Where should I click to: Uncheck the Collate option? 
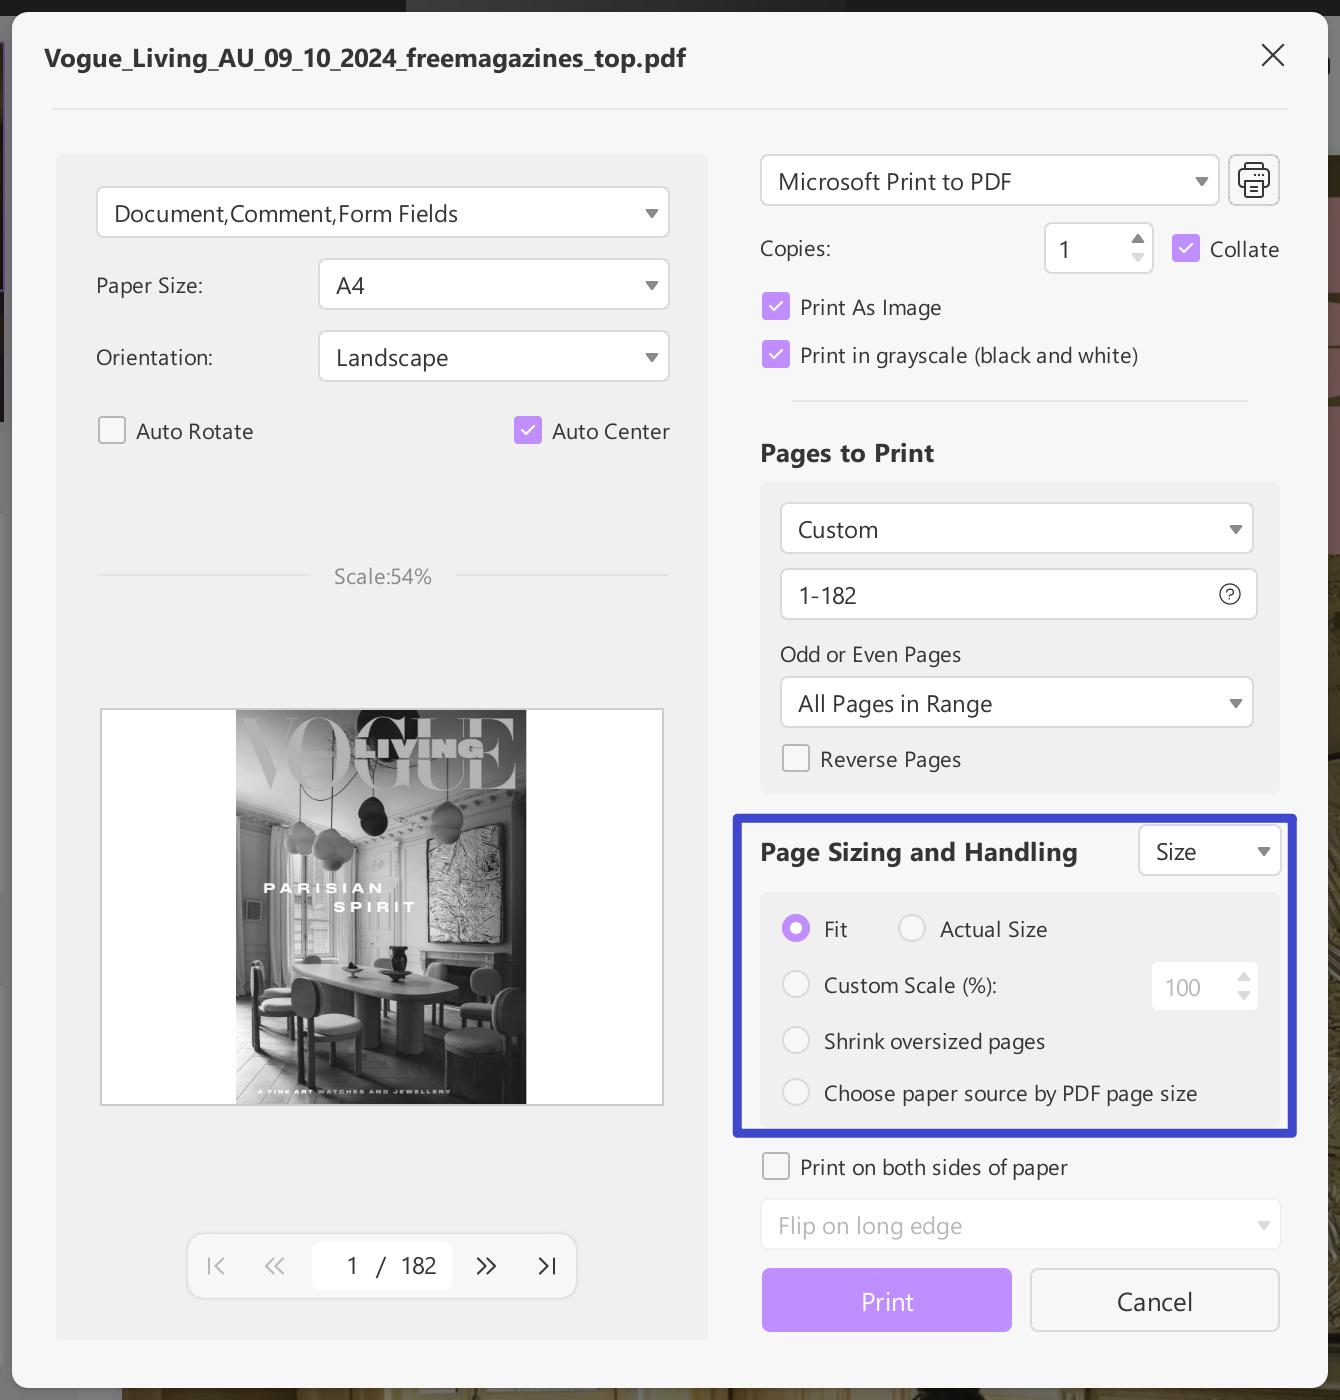point(1186,248)
